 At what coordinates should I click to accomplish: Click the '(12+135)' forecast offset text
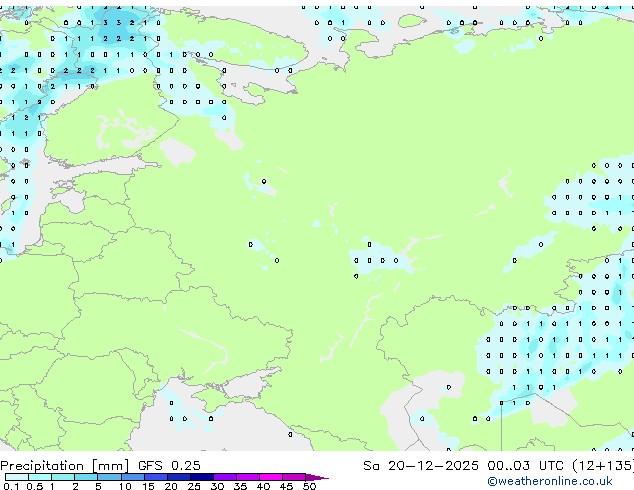(603, 466)
